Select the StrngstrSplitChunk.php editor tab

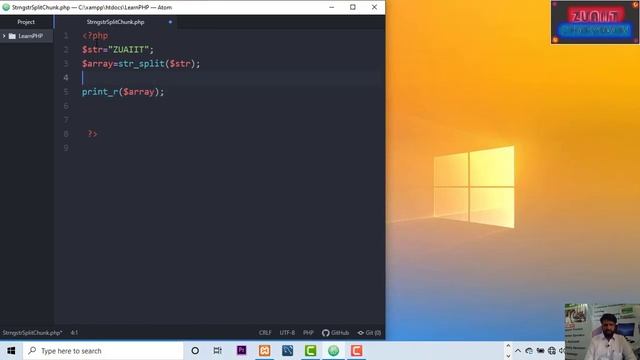[116, 22]
